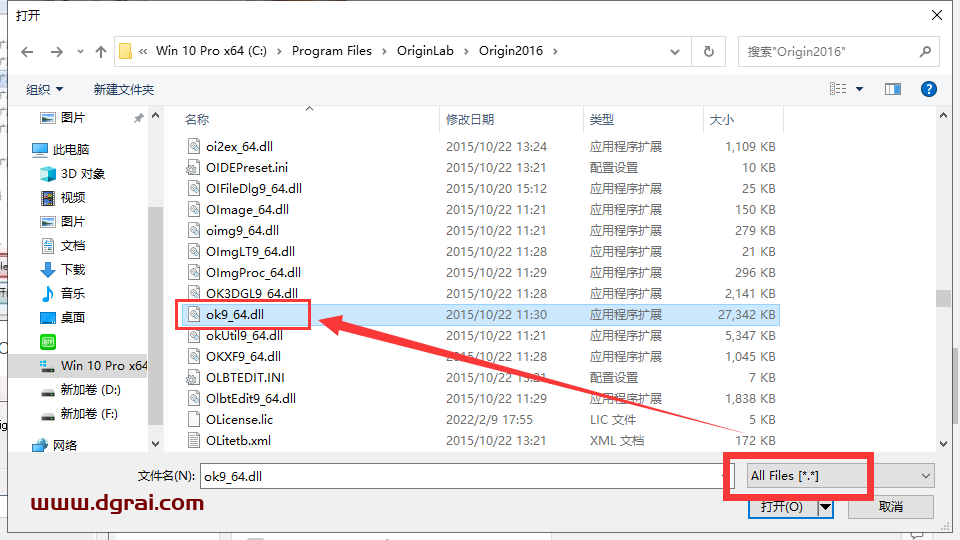
Task: Select file OImage_64.dll
Action: [247, 209]
